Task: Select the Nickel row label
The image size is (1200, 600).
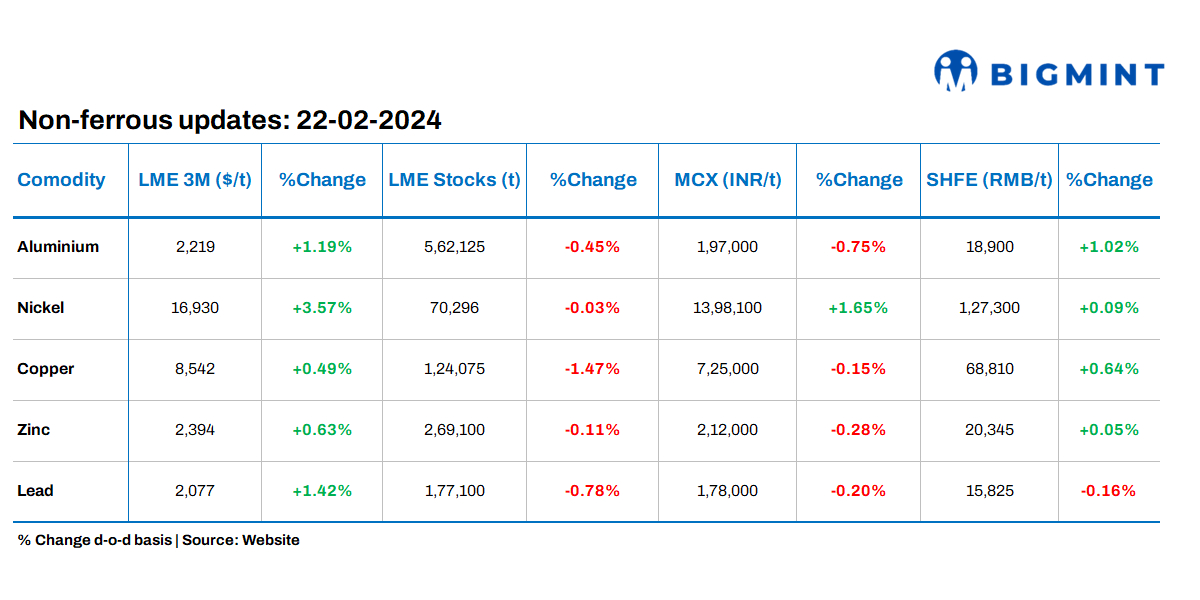Action: (41, 307)
